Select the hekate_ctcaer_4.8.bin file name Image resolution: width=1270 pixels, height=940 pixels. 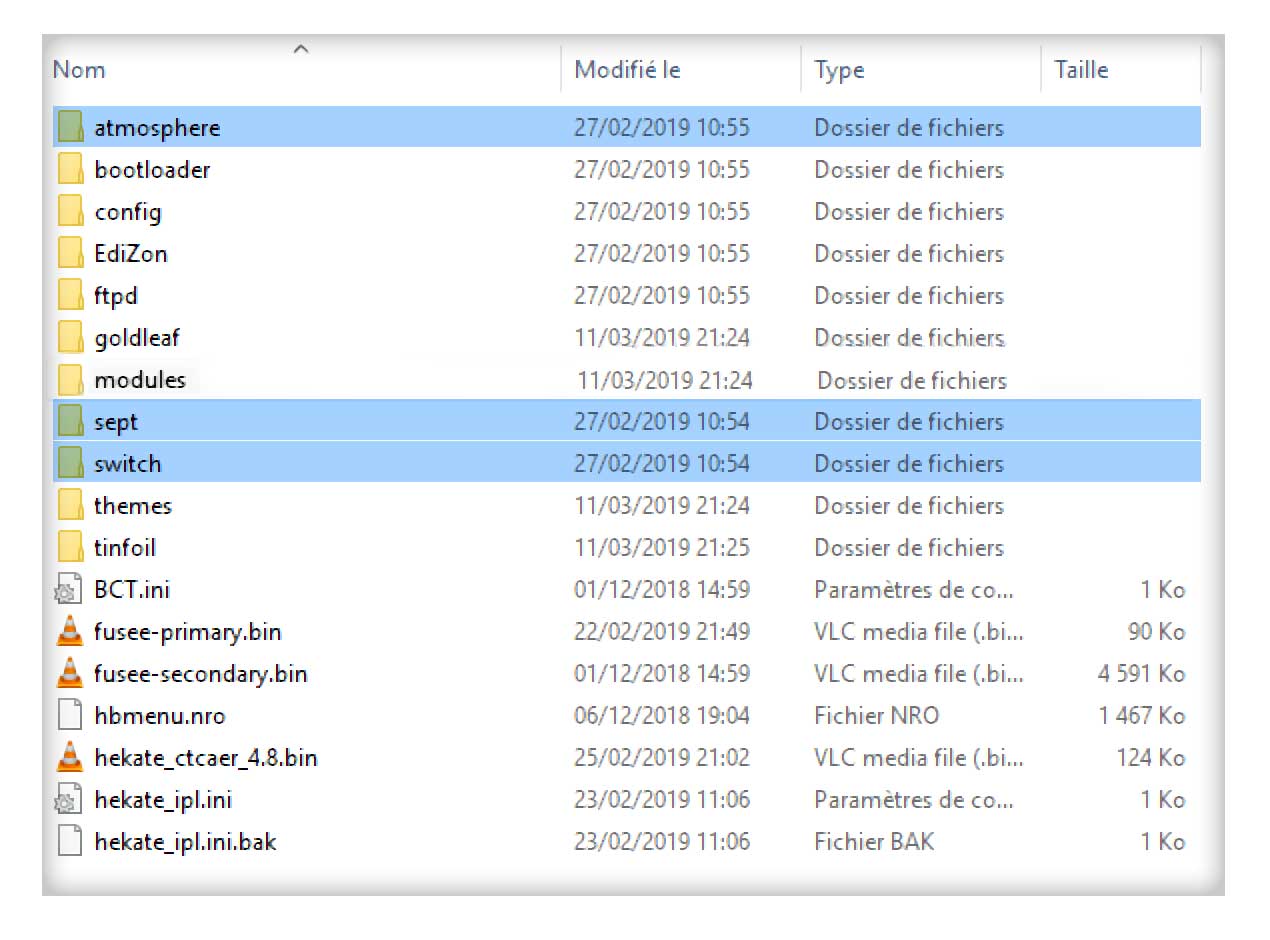206,758
